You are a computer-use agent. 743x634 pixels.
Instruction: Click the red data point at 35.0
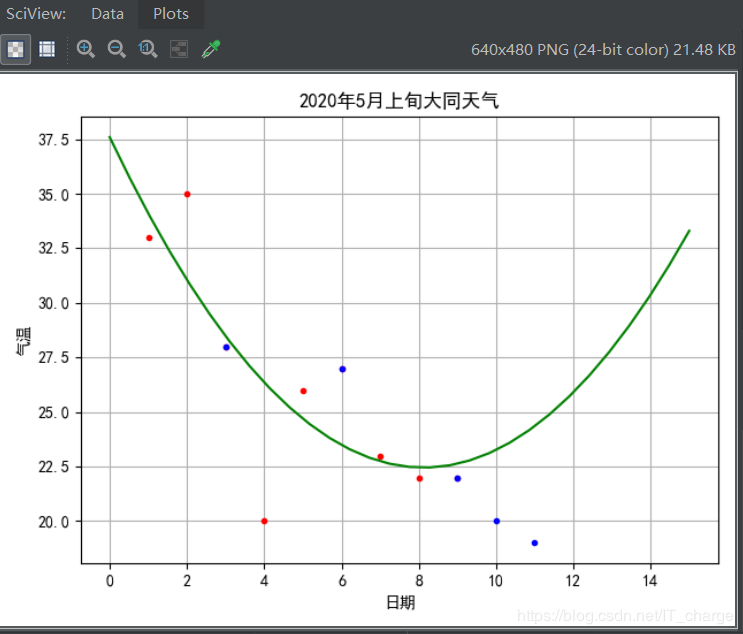click(187, 194)
